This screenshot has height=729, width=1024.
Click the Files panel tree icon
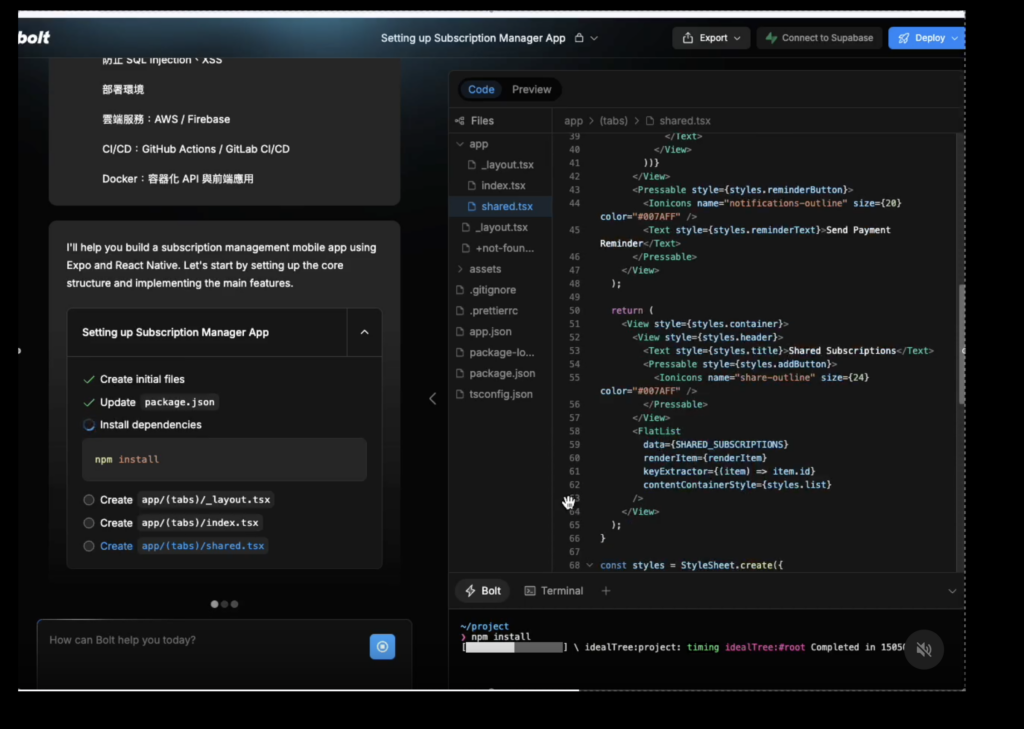pyautogui.click(x=460, y=121)
